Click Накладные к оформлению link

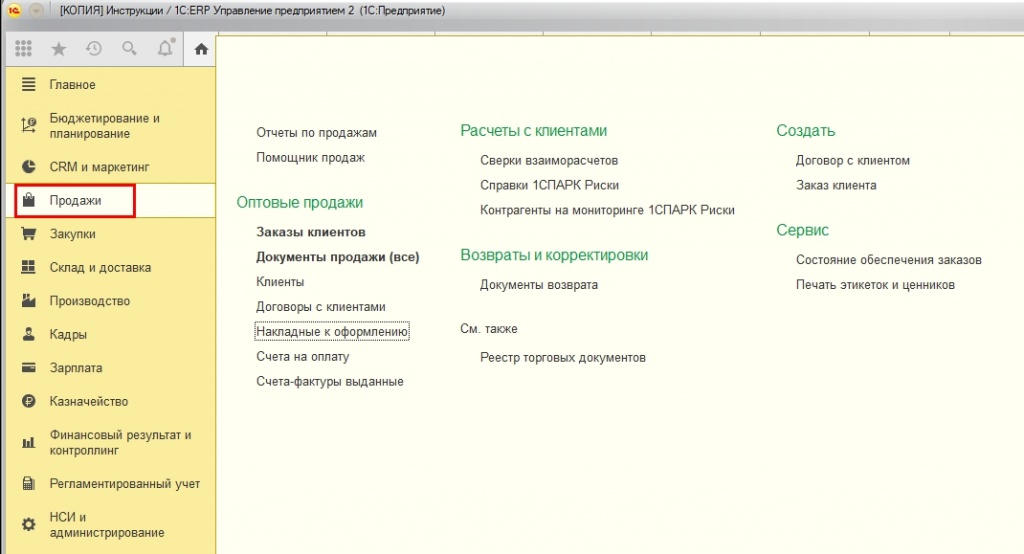coord(332,331)
